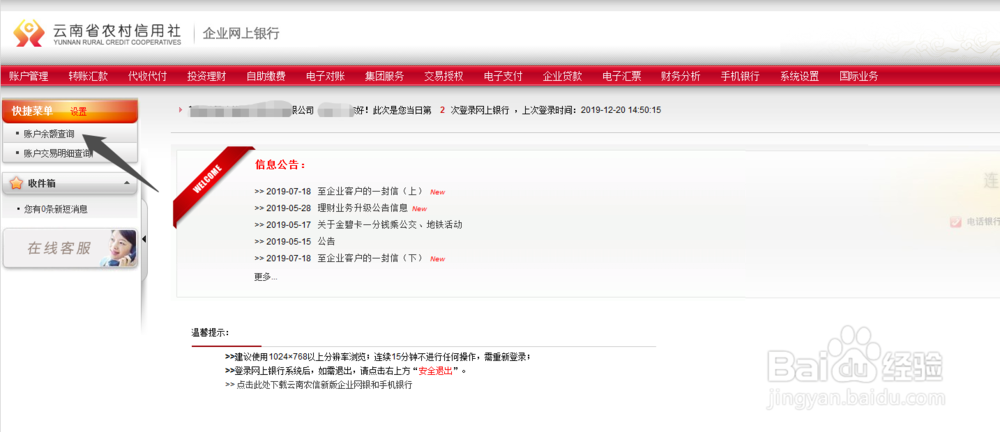Screen dimensions: 1000x432
Task: Click the 快捷菜单 panel header
Action: coord(70,112)
